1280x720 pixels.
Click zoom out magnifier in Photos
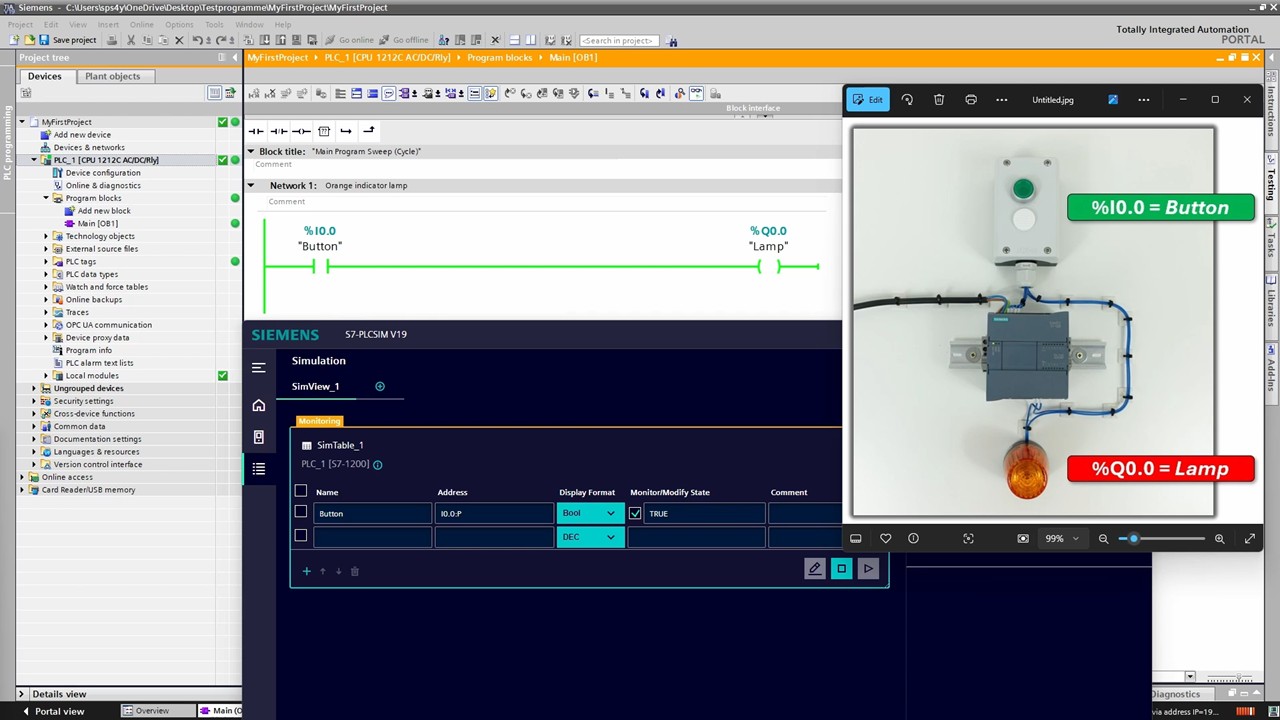tap(1103, 539)
